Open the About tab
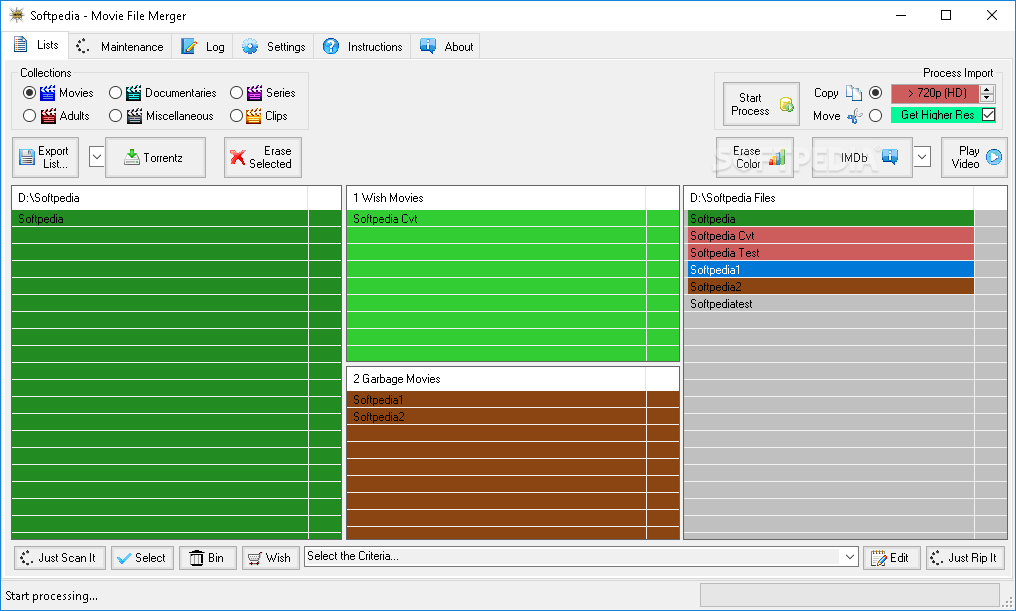The width and height of the screenshot is (1016, 611). [x=446, y=47]
